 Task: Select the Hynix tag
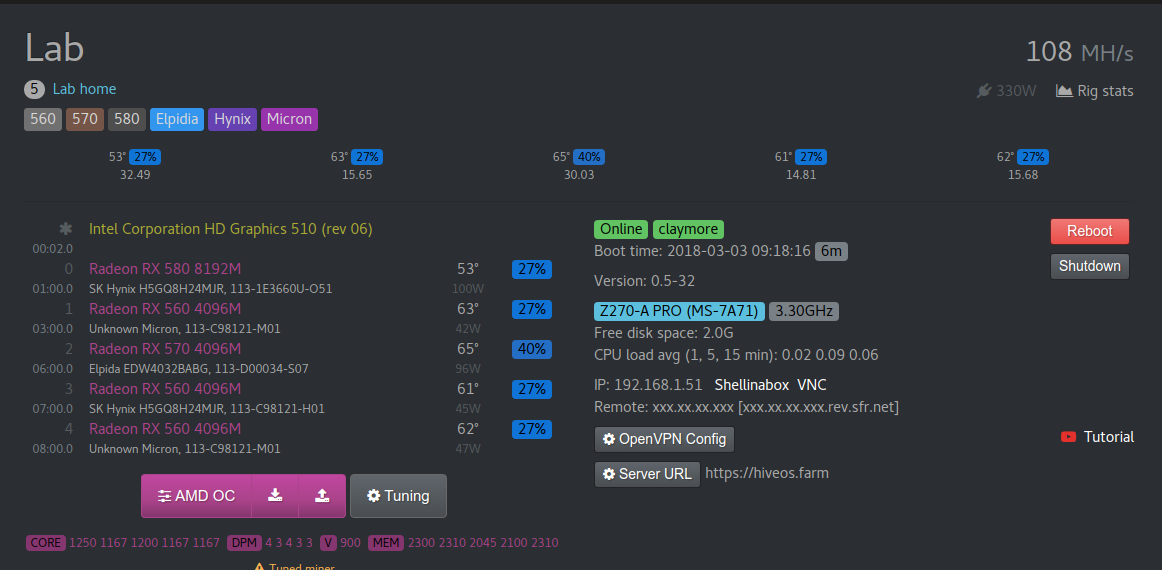click(233, 119)
